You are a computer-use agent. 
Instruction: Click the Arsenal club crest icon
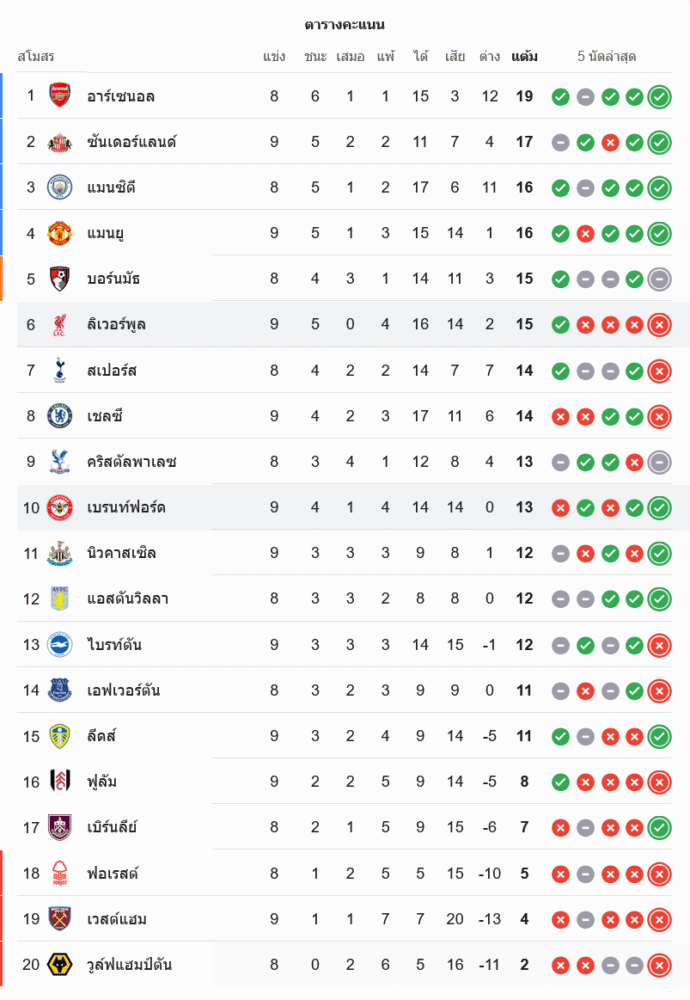[60, 96]
